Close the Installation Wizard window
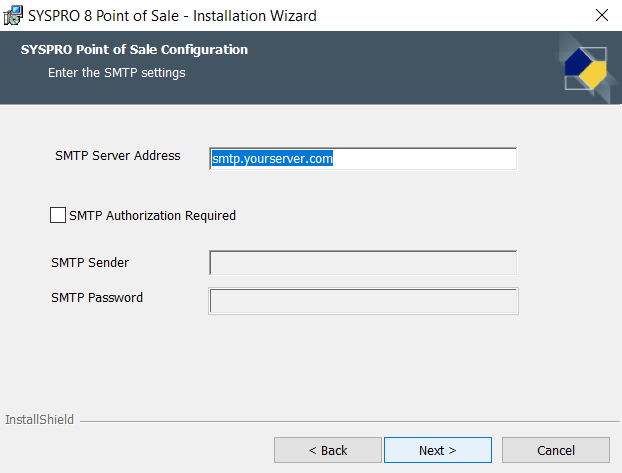The image size is (622, 473). pyautogui.click(x=601, y=15)
